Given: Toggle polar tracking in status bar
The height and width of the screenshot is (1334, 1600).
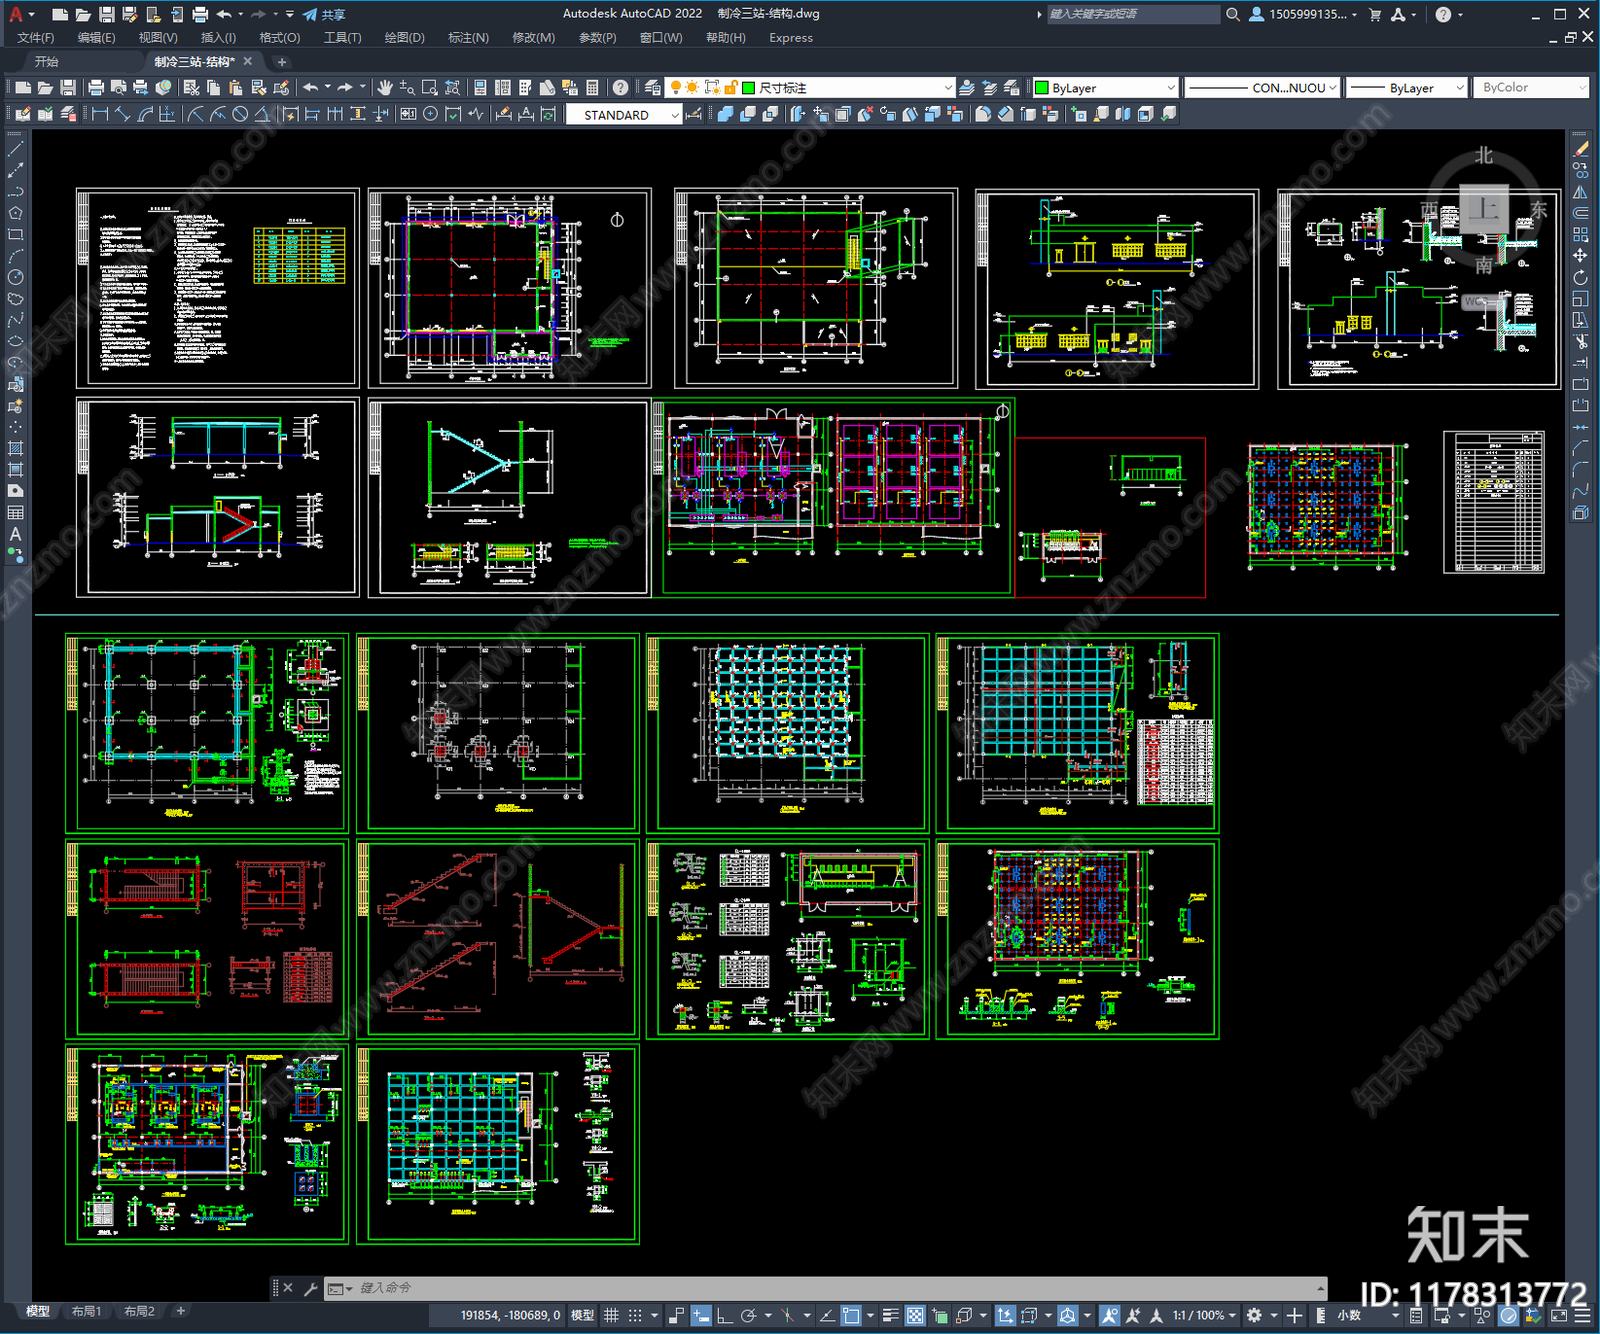Looking at the screenshot, I should coord(748,1315).
